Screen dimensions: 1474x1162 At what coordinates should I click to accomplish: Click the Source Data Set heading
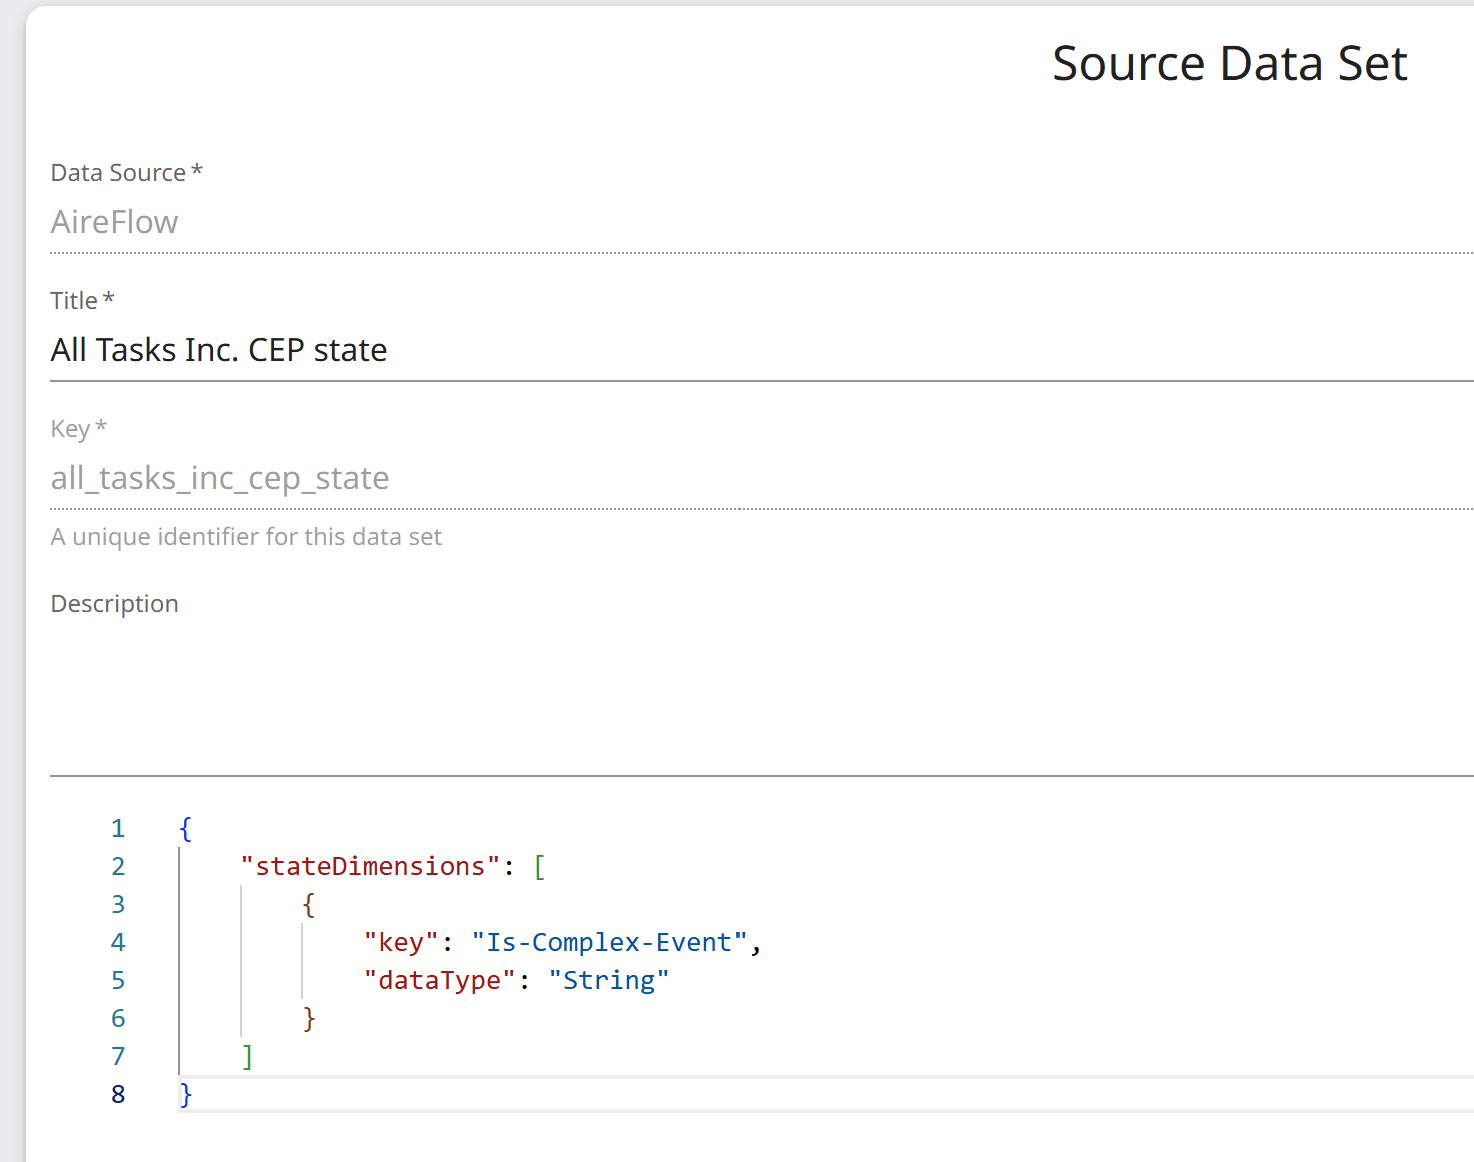click(x=1228, y=63)
